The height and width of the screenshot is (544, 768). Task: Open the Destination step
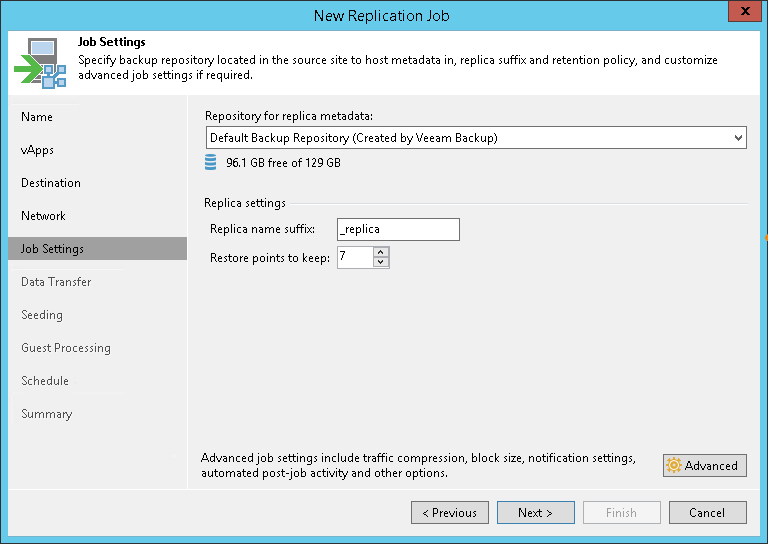click(x=51, y=183)
